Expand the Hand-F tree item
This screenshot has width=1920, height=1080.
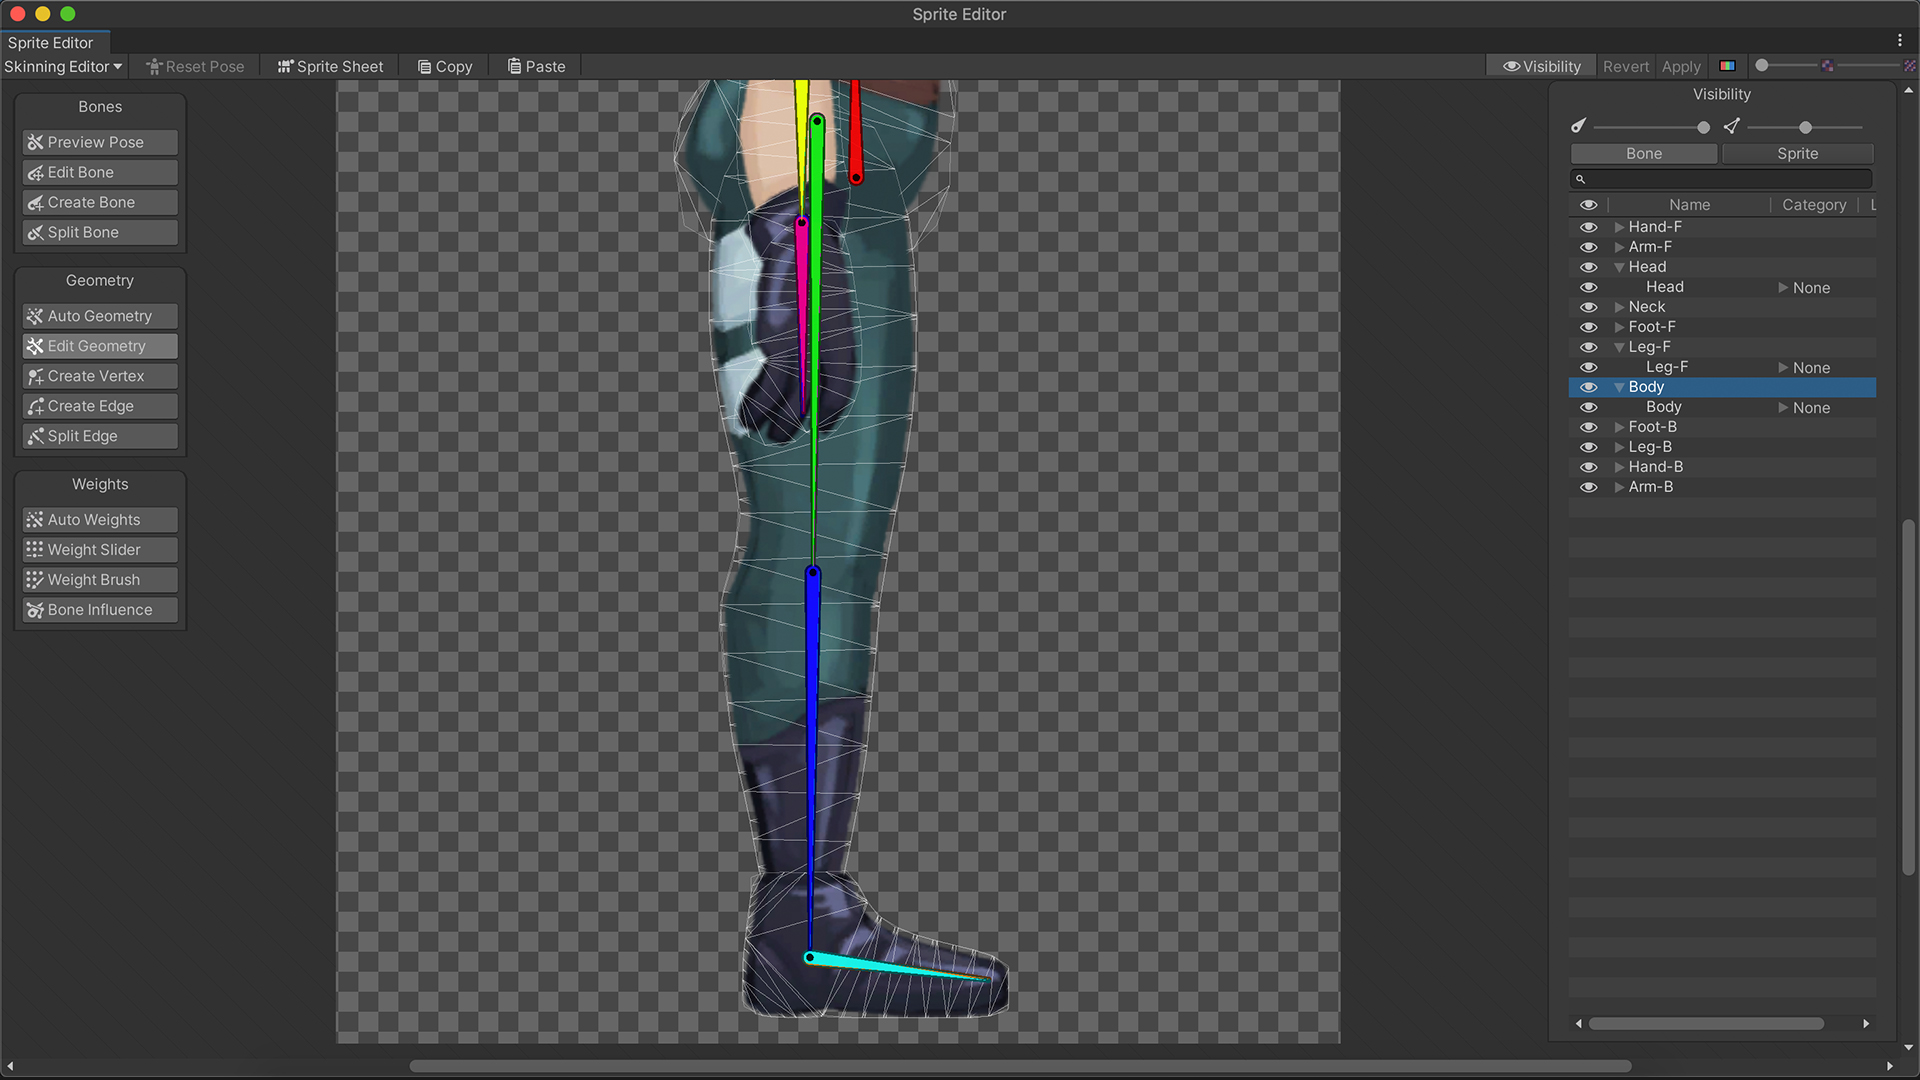point(1621,227)
